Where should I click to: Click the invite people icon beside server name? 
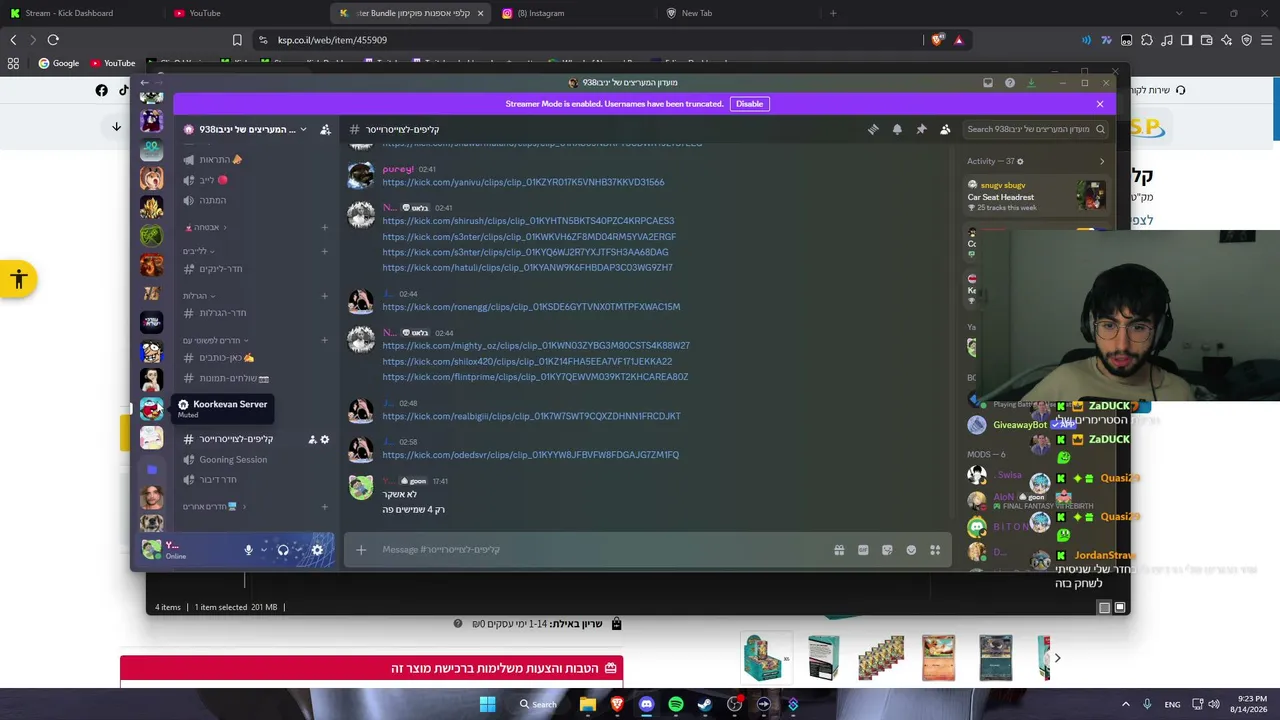(x=325, y=129)
